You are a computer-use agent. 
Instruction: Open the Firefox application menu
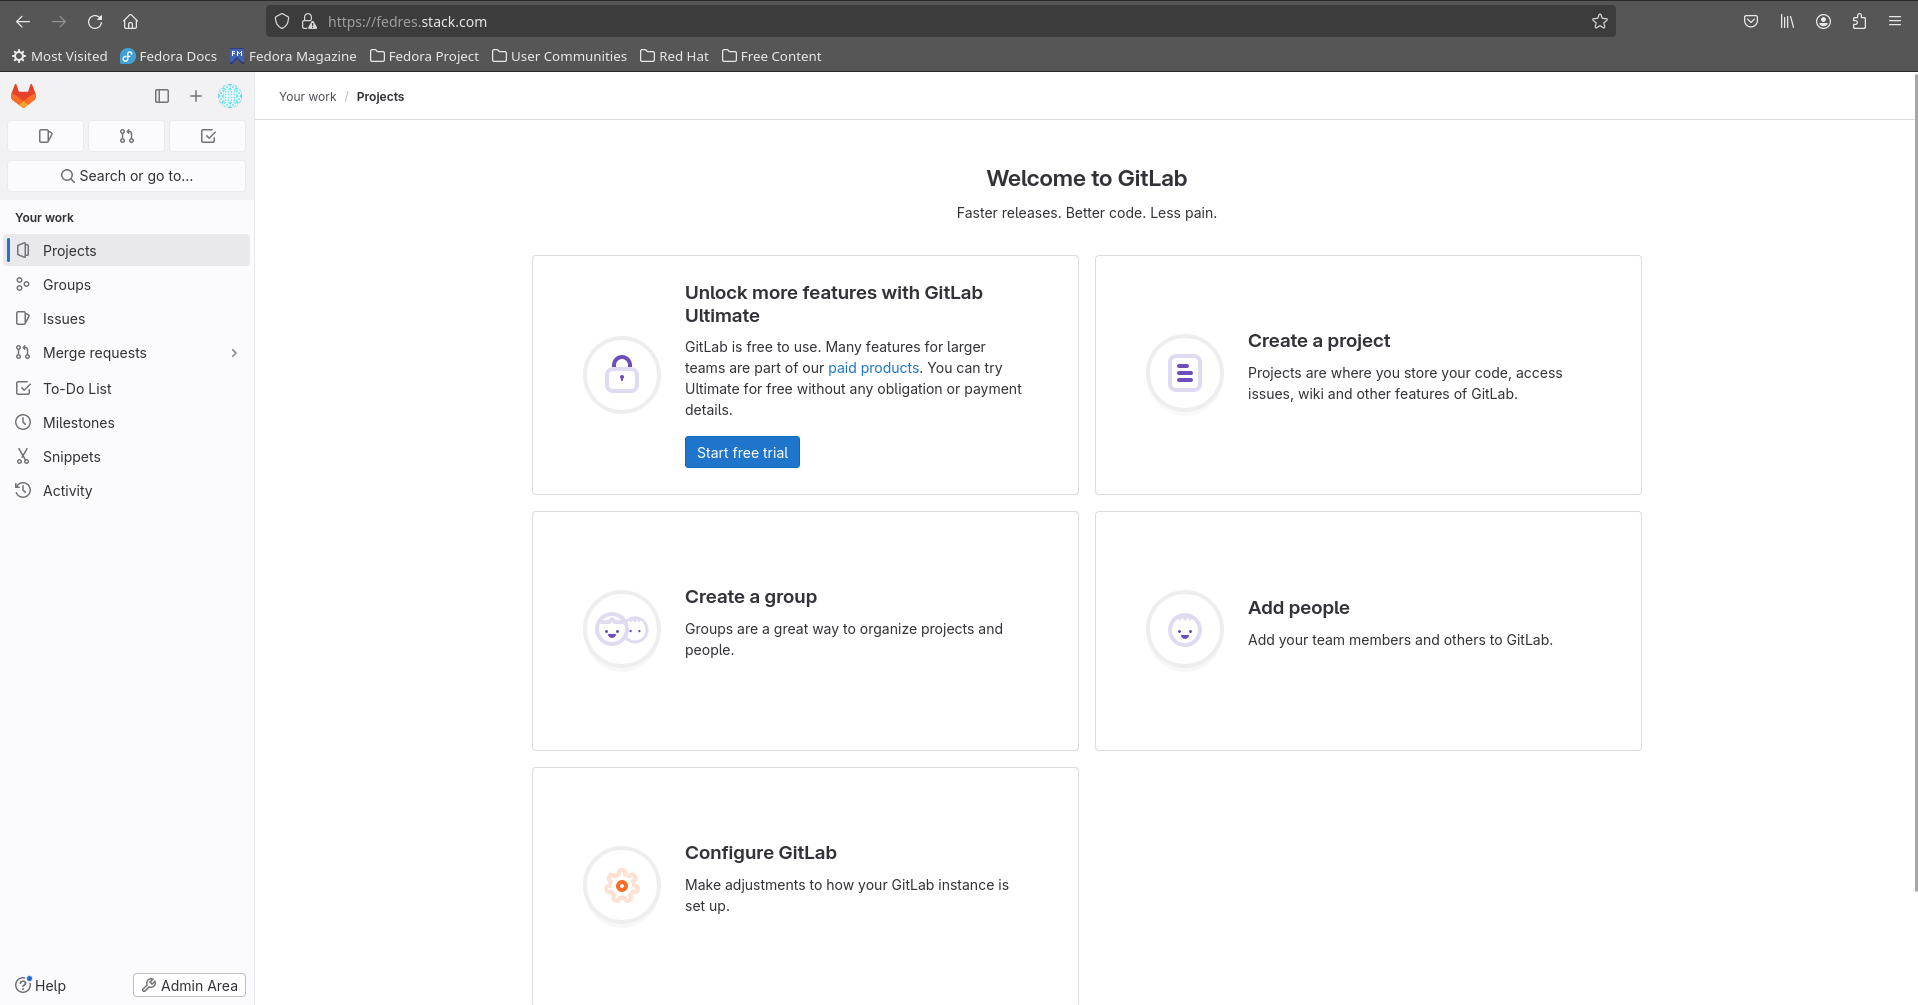1895,21
